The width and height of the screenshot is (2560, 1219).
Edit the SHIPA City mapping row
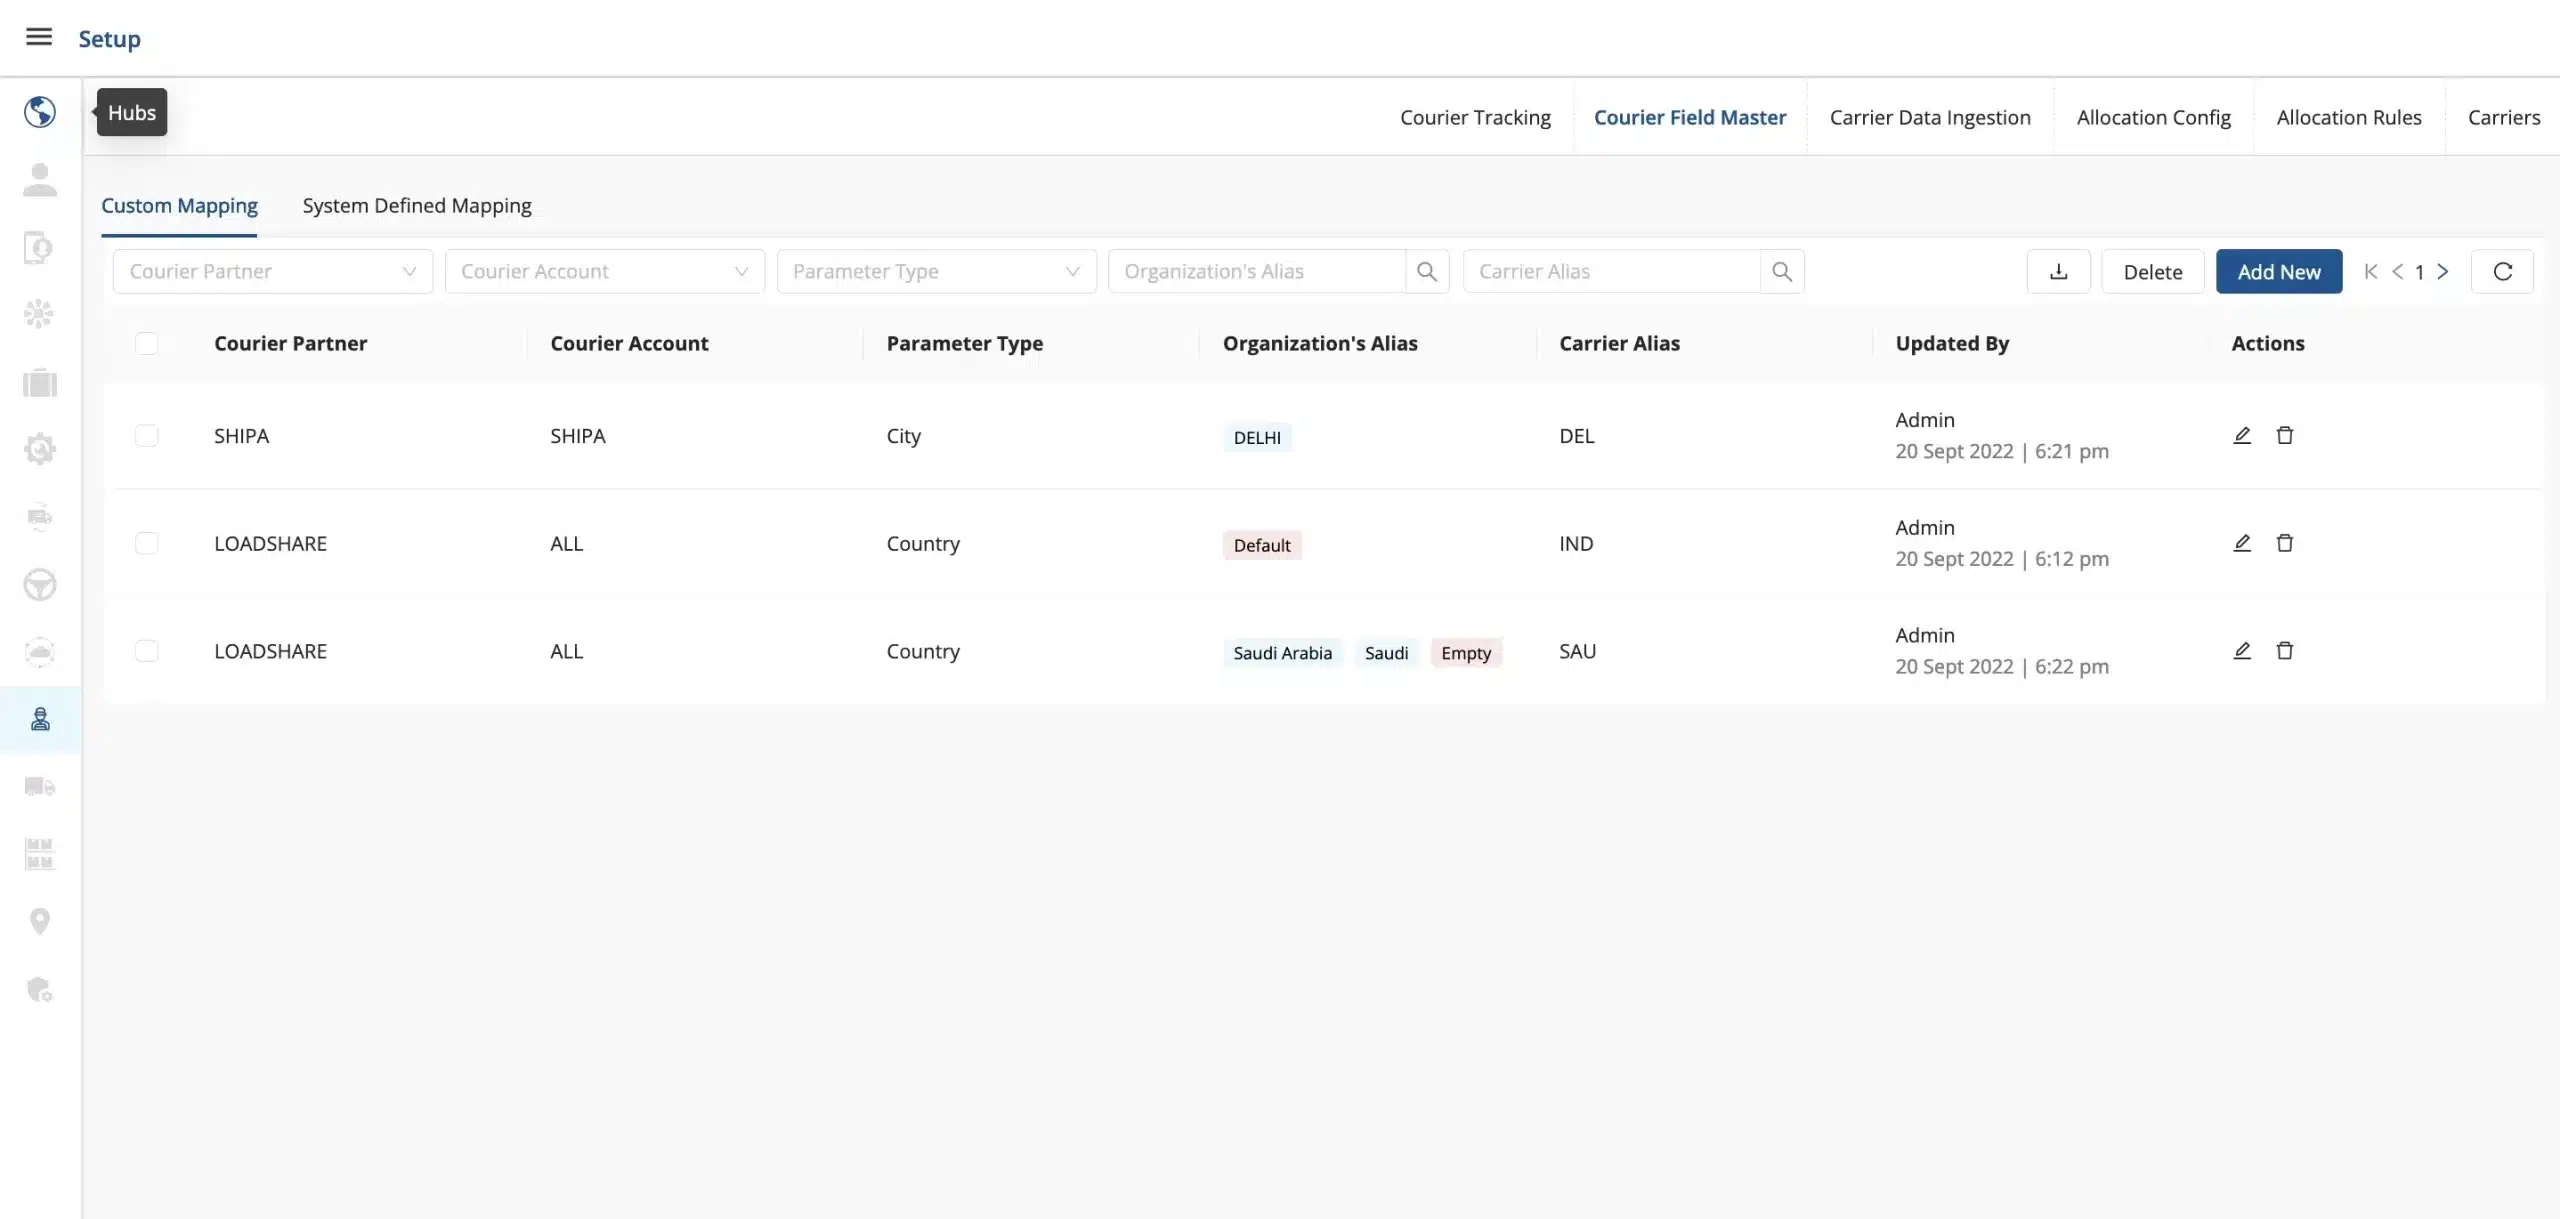point(2242,435)
